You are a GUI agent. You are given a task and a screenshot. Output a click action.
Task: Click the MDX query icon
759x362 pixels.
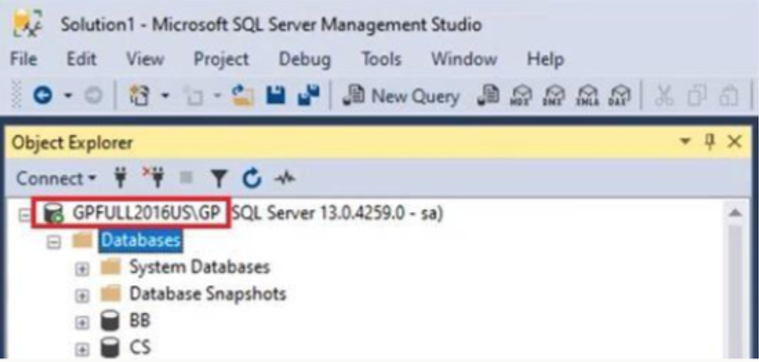tap(521, 96)
